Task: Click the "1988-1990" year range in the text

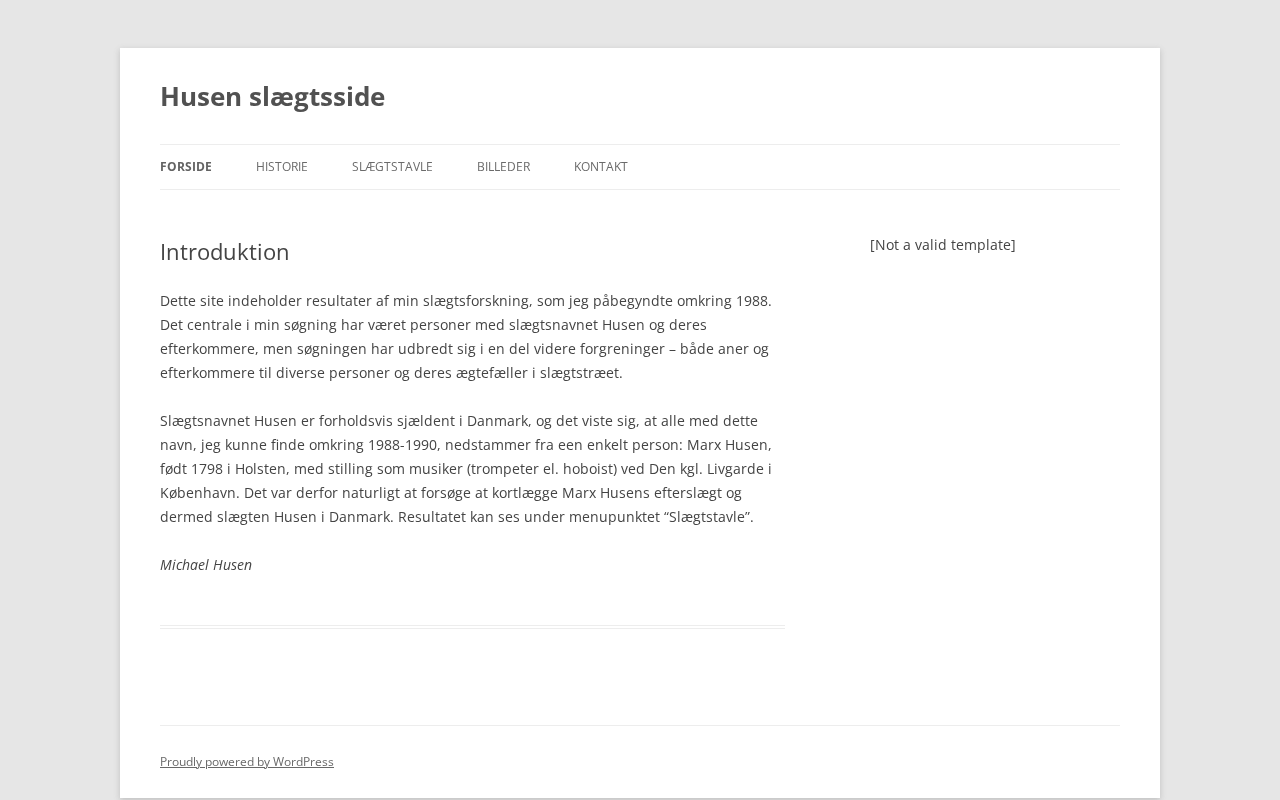Action: [x=402, y=445]
